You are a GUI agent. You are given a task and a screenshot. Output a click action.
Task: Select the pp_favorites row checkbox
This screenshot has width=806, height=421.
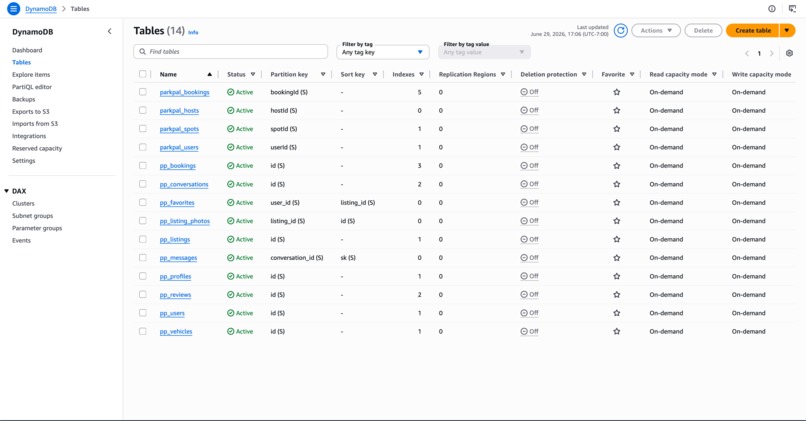(142, 202)
